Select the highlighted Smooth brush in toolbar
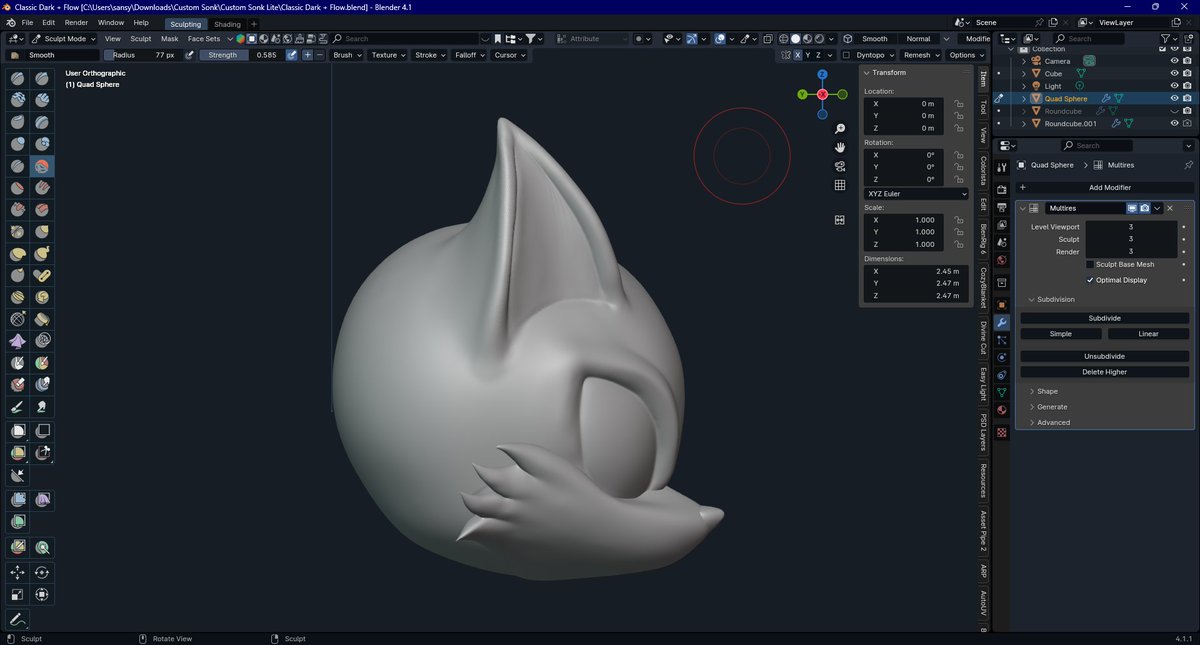This screenshot has height=645, width=1200. point(42,165)
